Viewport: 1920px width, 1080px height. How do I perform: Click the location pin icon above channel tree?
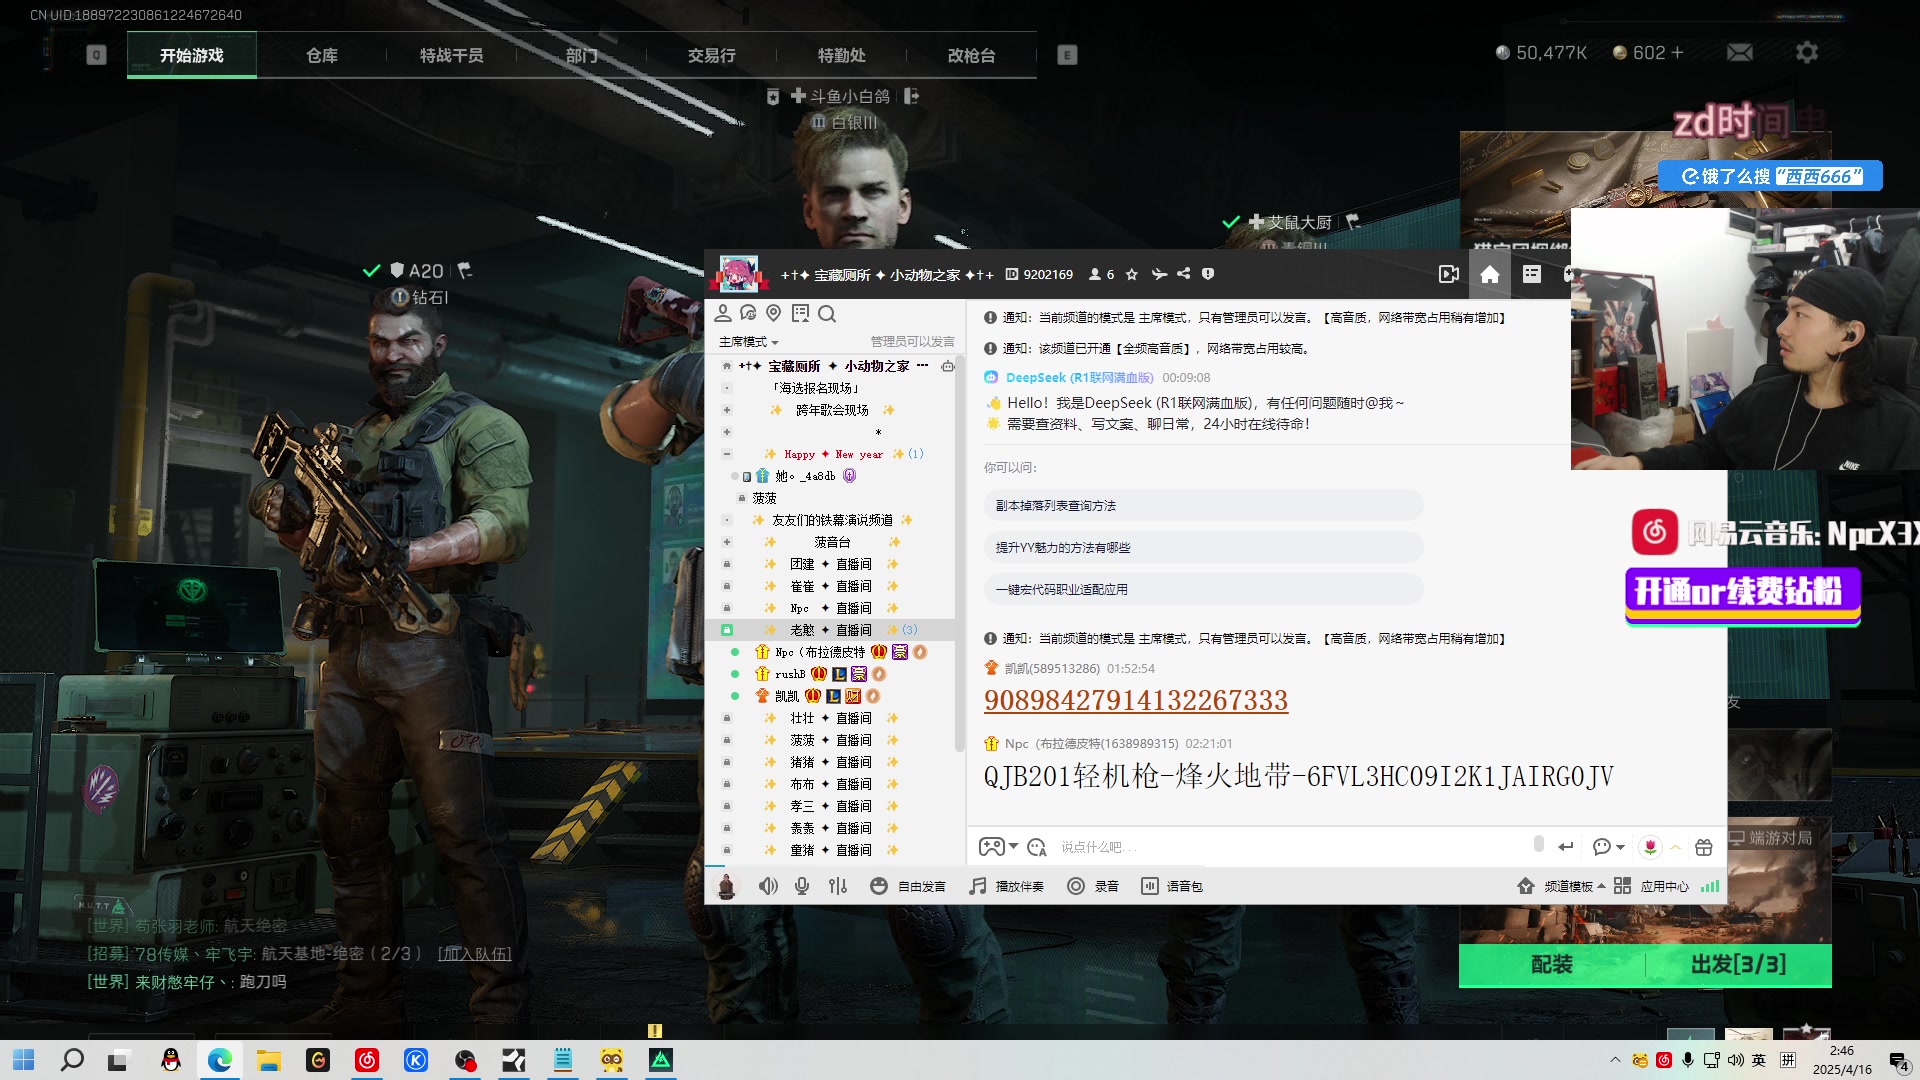(773, 314)
